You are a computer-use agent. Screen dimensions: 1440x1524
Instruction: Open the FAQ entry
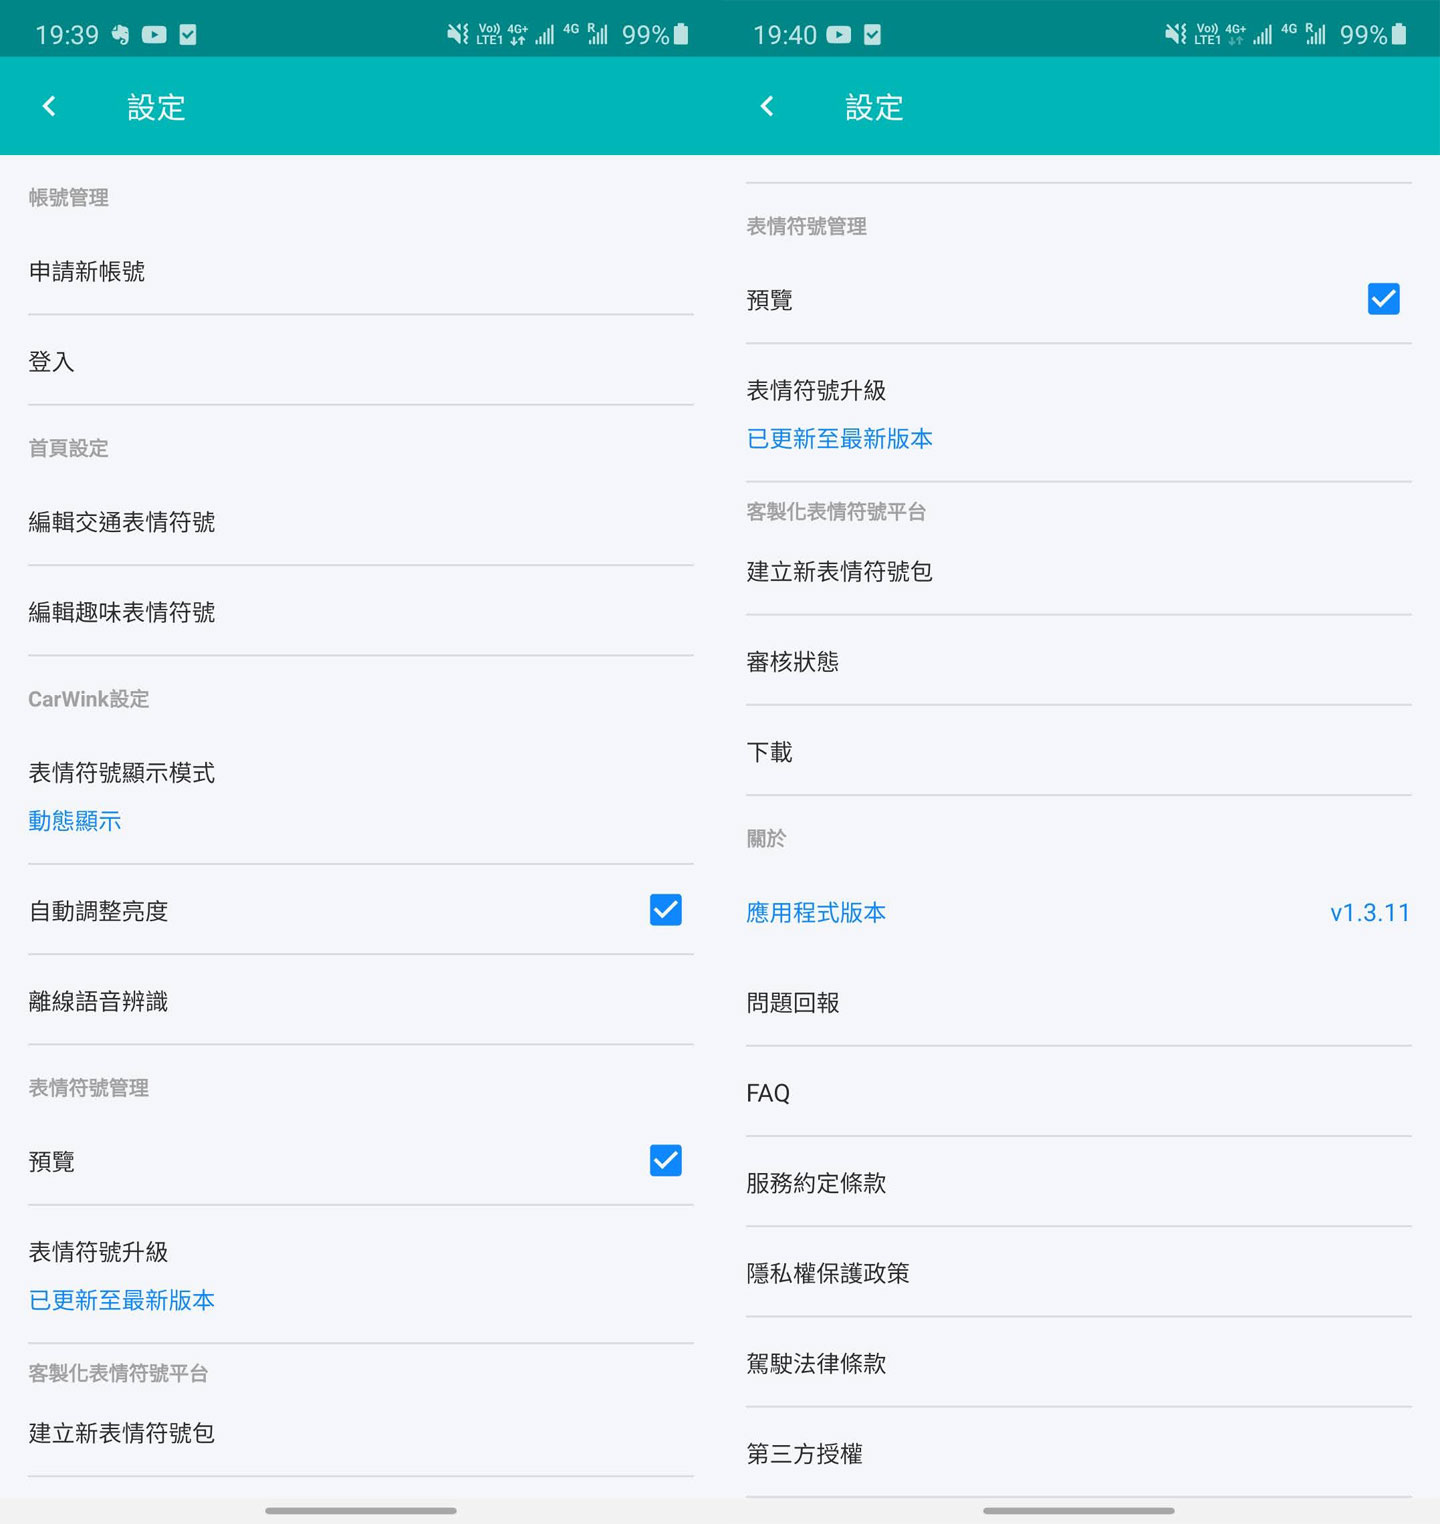pyautogui.click(x=767, y=1093)
